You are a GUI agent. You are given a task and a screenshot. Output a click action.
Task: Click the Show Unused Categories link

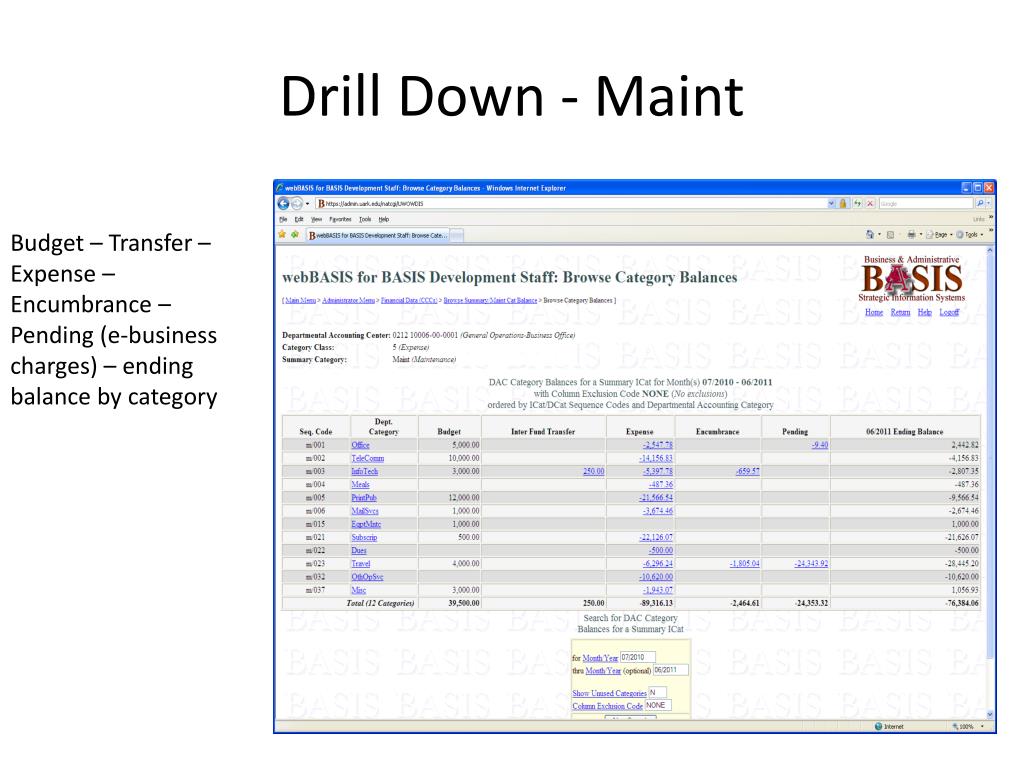(609, 694)
